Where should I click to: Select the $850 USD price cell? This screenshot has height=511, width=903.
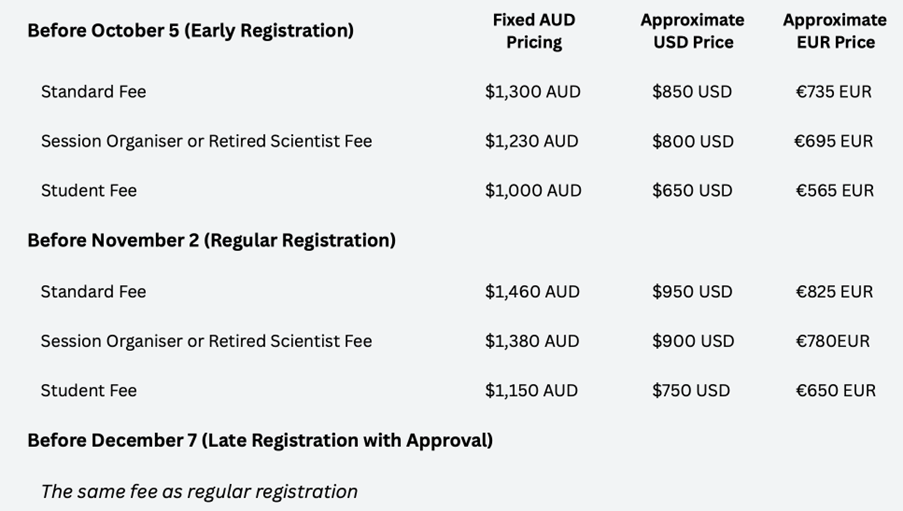point(692,91)
